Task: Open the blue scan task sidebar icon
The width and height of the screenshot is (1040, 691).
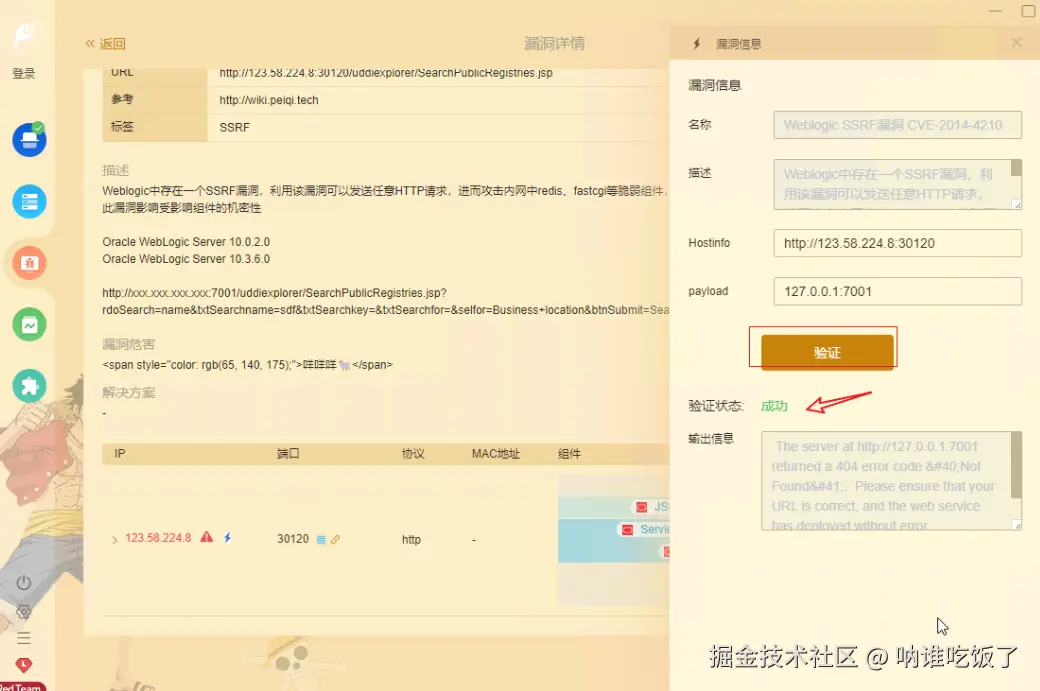Action: [x=29, y=140]
